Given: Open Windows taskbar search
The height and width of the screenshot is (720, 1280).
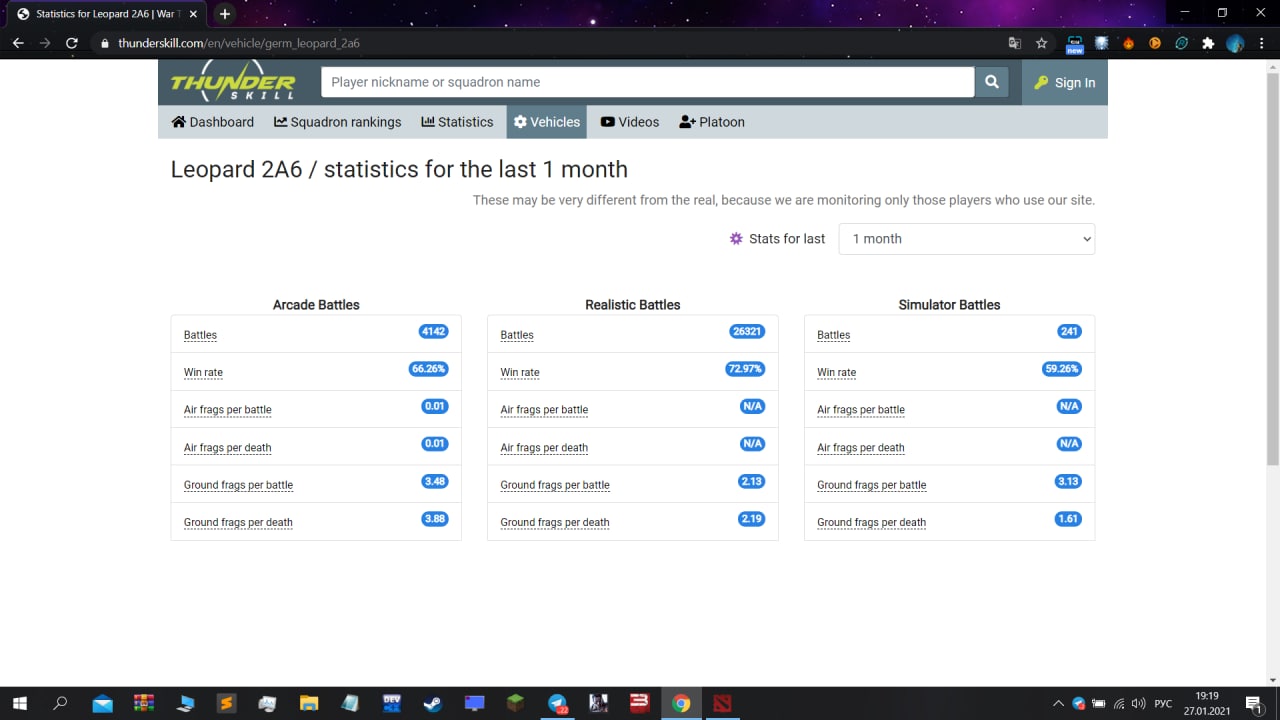Looking at the screenshot, I should point(60,703).
